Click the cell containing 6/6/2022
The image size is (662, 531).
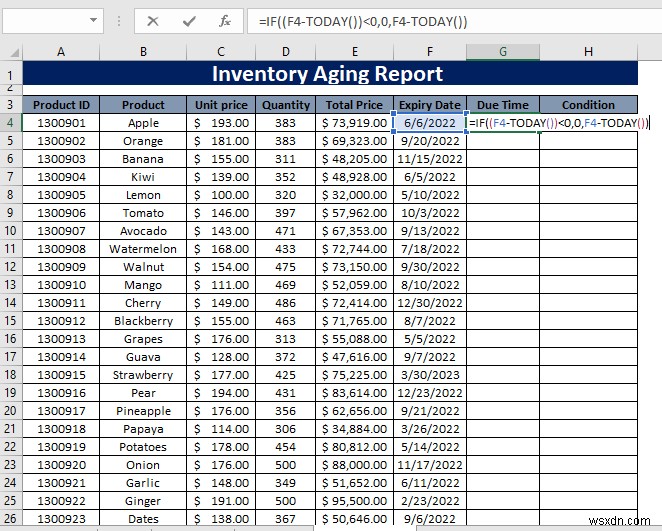[430, 123]
